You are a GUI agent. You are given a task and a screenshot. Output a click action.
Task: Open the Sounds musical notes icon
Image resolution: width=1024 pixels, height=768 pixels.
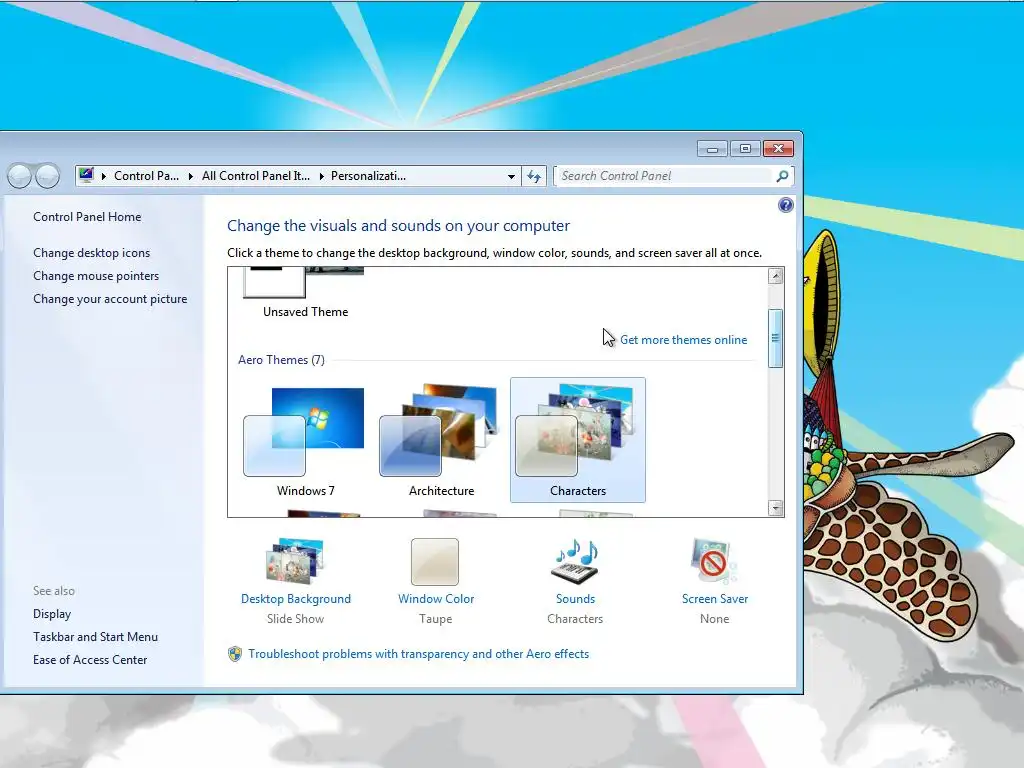575,561
